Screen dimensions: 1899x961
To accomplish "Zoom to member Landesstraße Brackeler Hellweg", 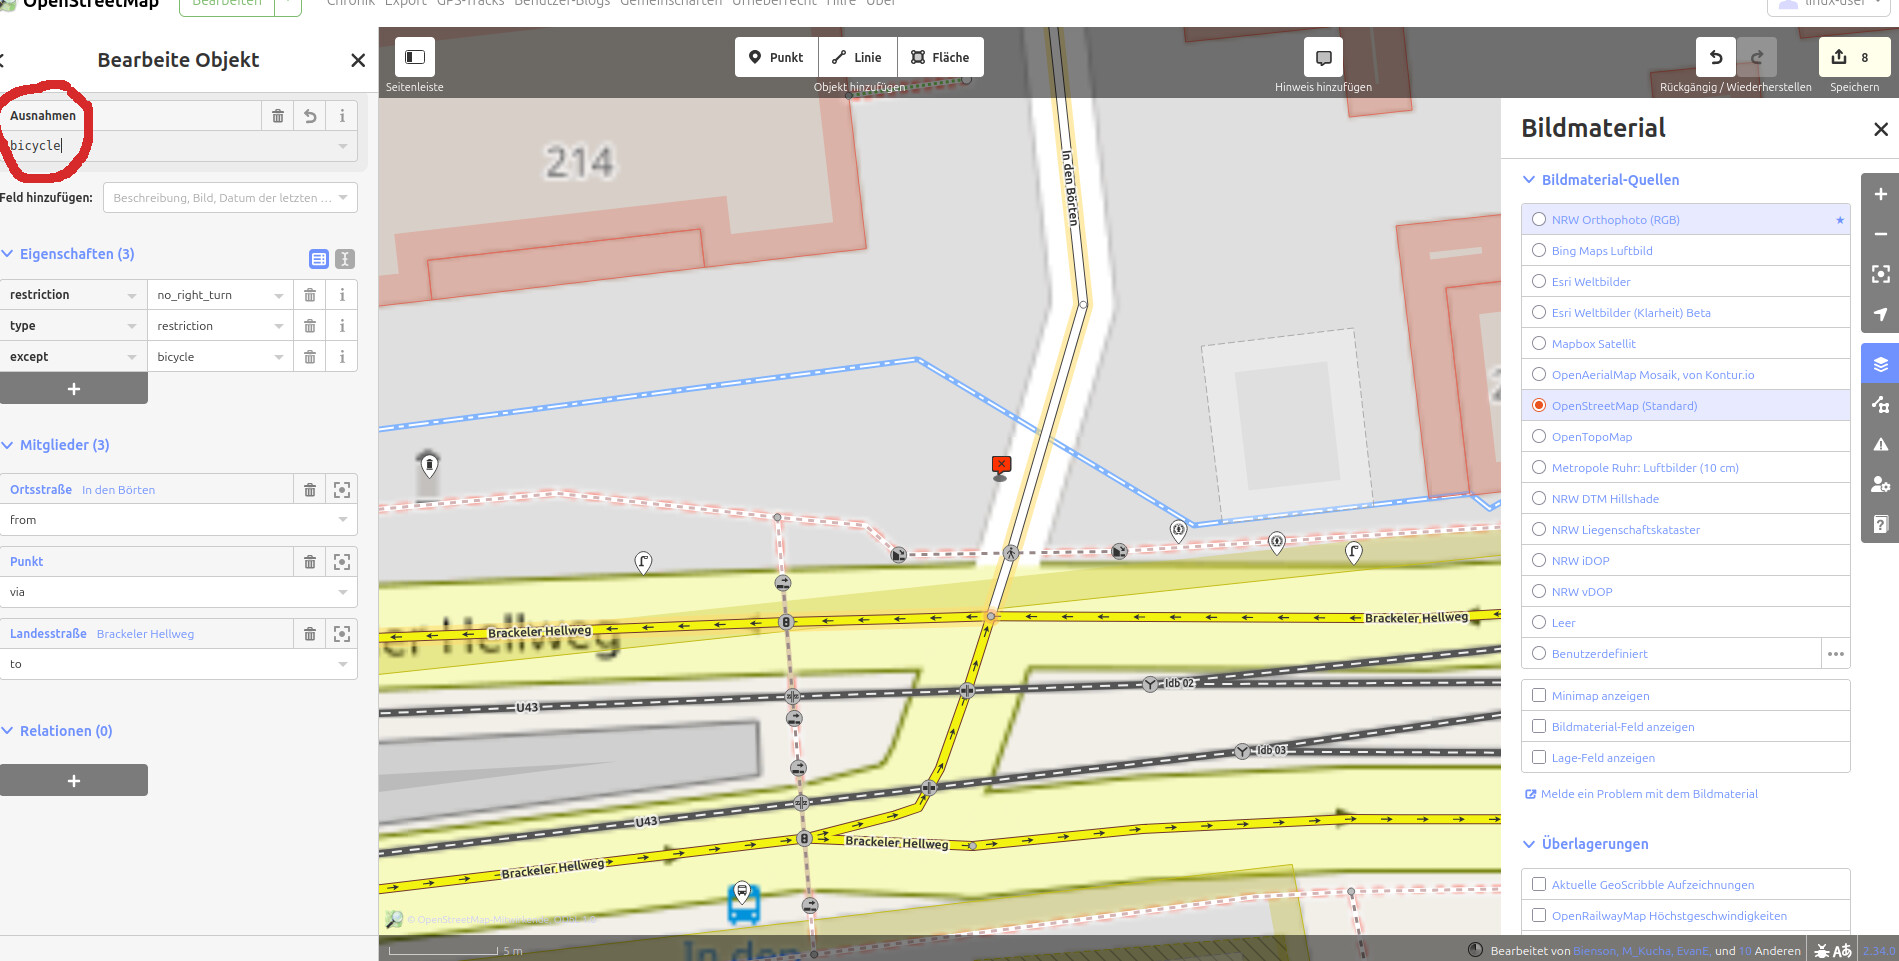I will point(342,634).
